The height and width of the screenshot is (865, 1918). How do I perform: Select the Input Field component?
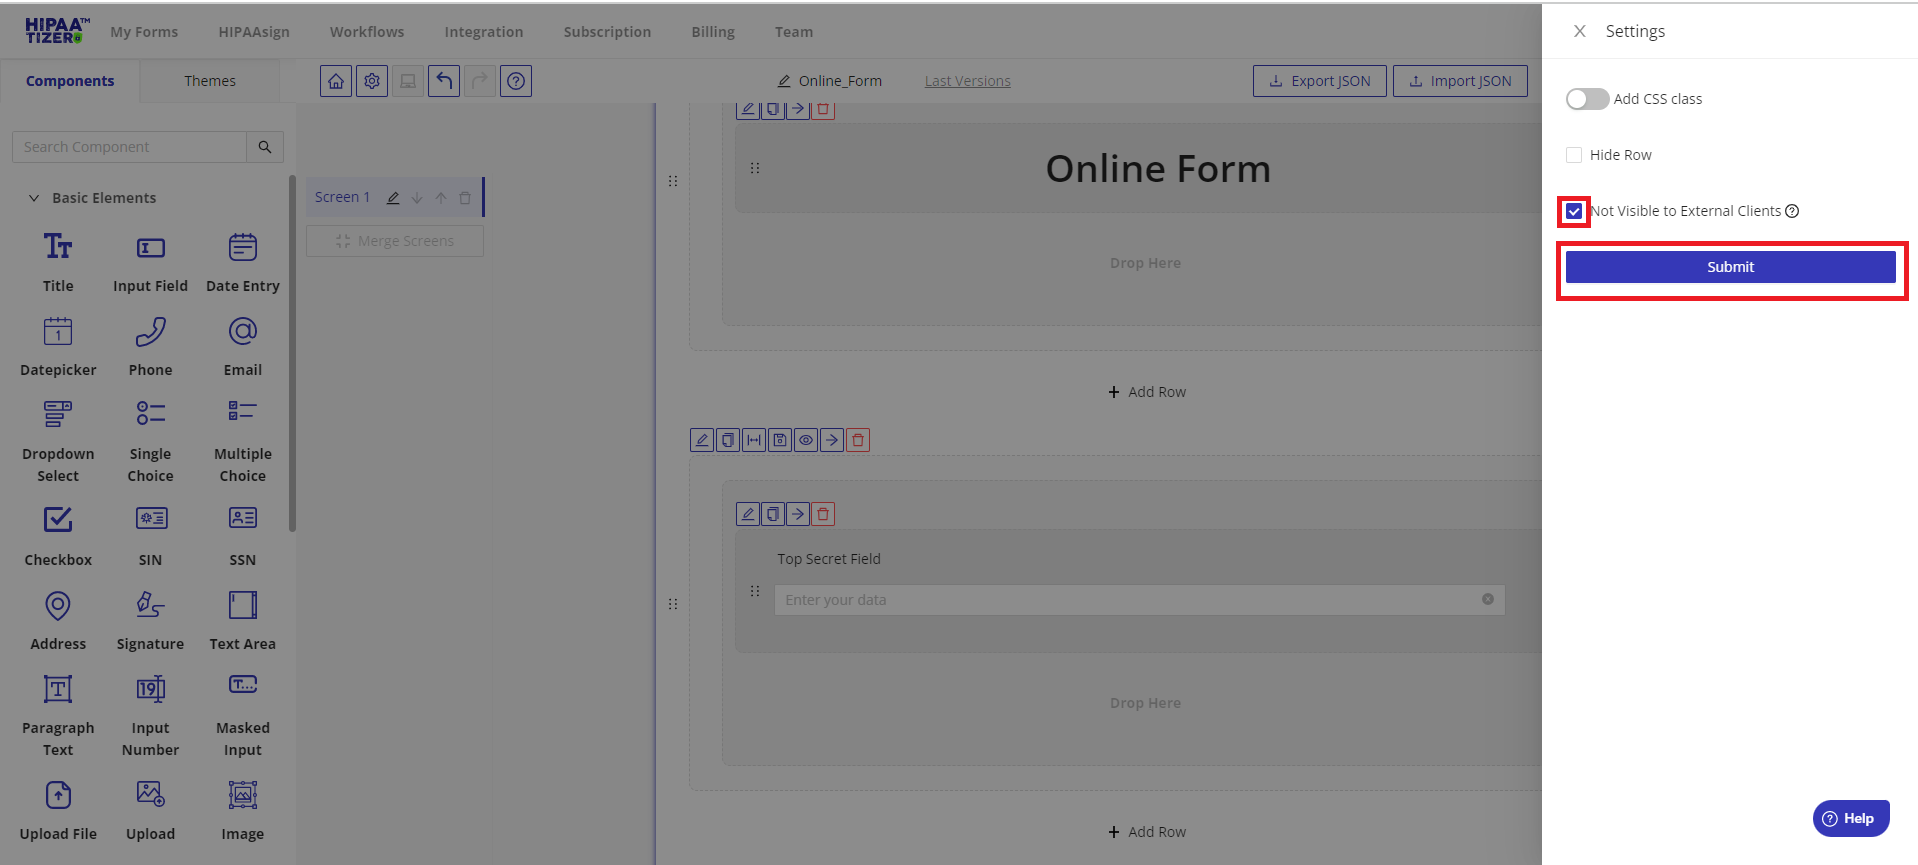[150, 263]
